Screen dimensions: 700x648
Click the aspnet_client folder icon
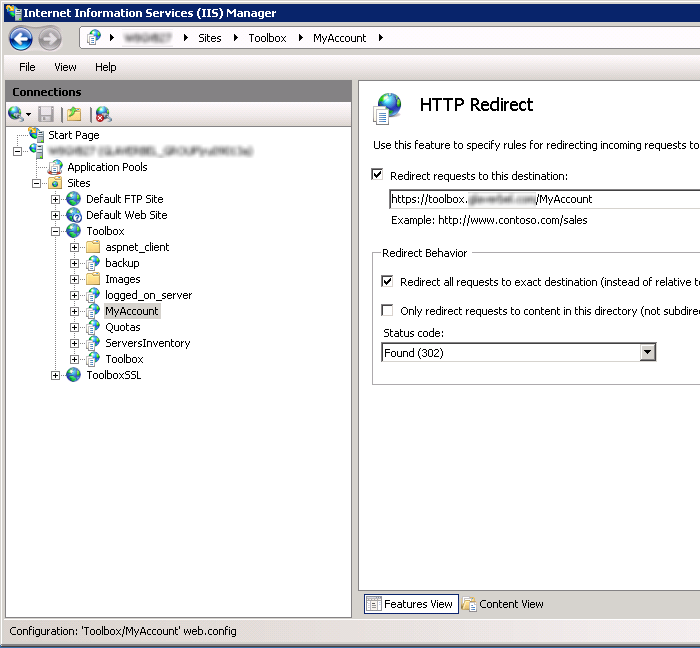(x=93, y=247)
